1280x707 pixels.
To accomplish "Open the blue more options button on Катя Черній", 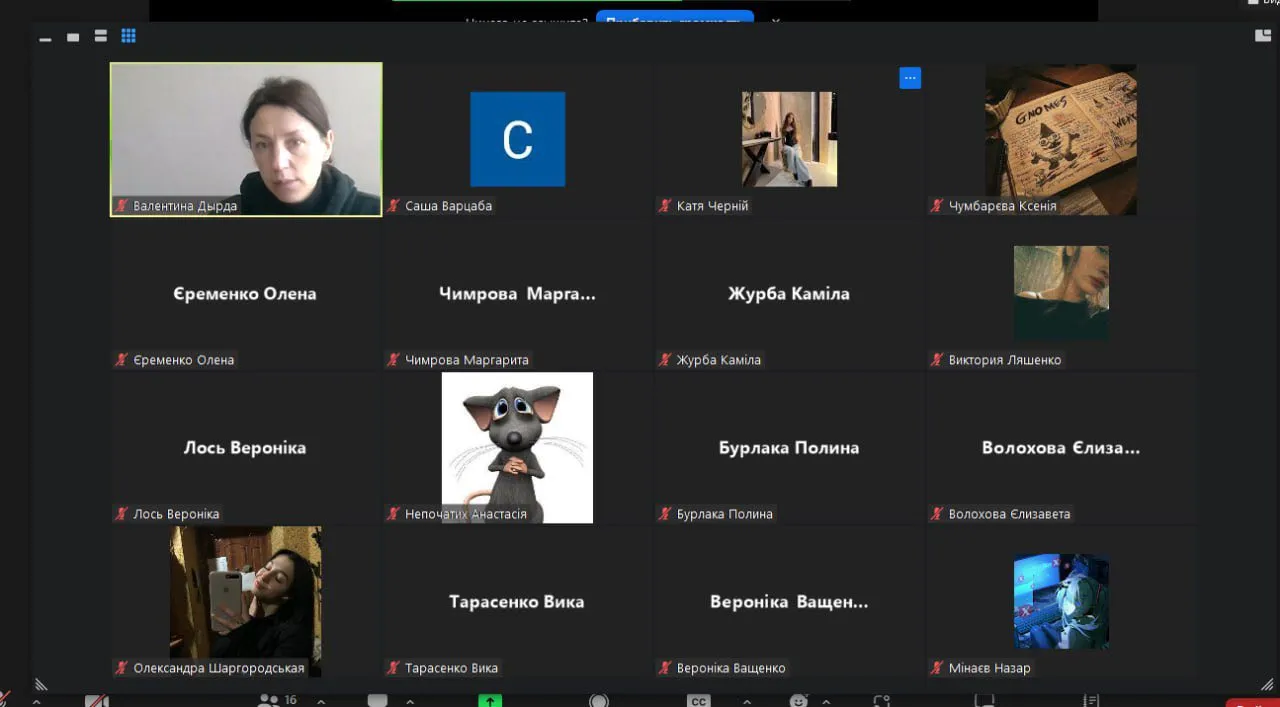I will 910,78.
